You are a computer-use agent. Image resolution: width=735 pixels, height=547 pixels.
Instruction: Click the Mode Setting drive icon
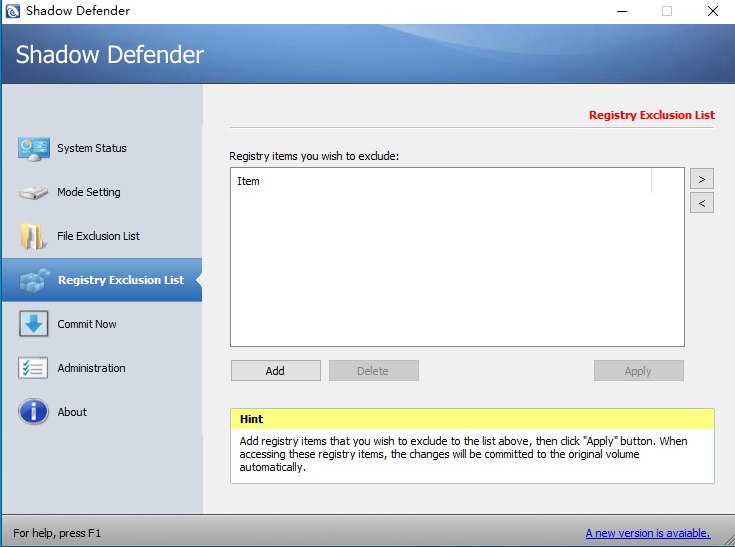pyautogui.click(x=33, y=193)
